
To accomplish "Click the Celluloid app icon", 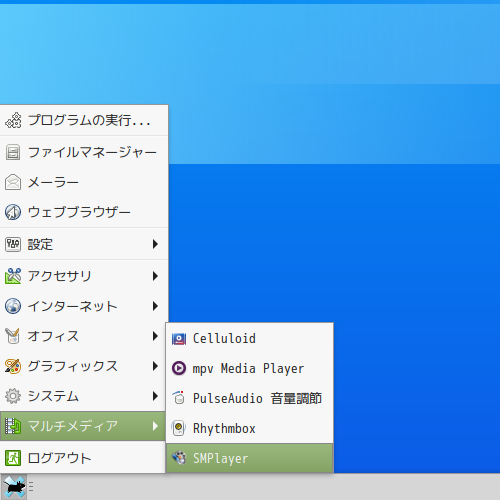I will pos(179,339).
